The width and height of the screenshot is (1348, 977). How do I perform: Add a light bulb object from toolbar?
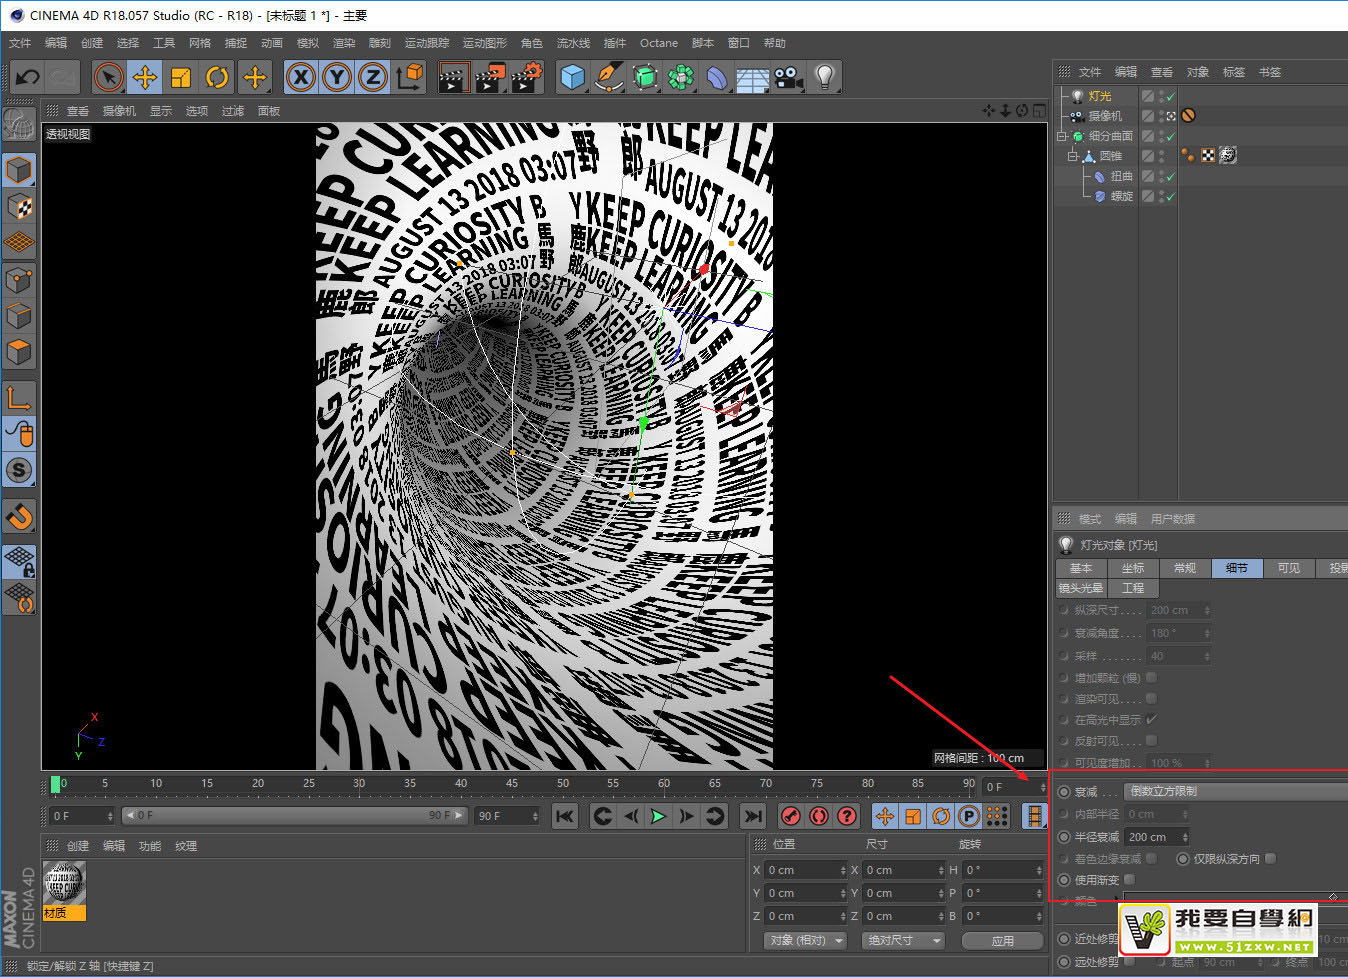(824, 77)
